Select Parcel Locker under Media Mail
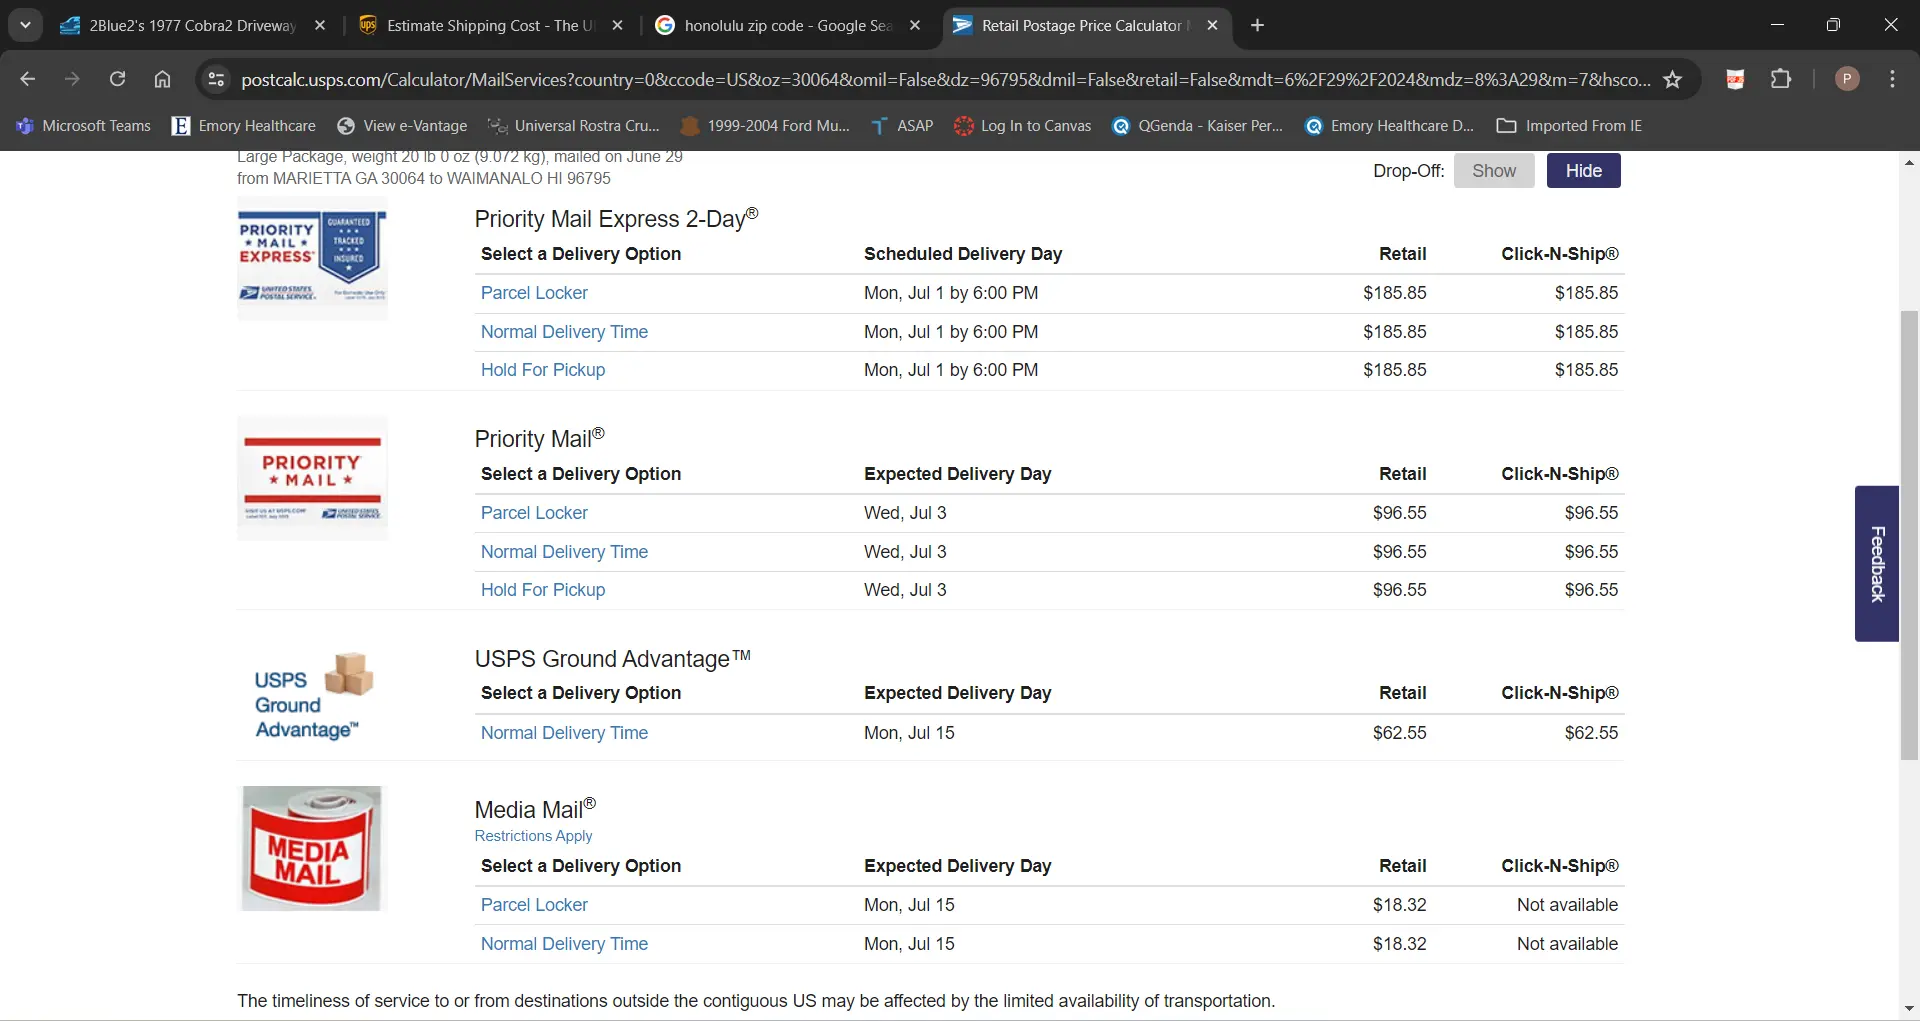The image size is (1920, 1021). (x=534, y=905)
